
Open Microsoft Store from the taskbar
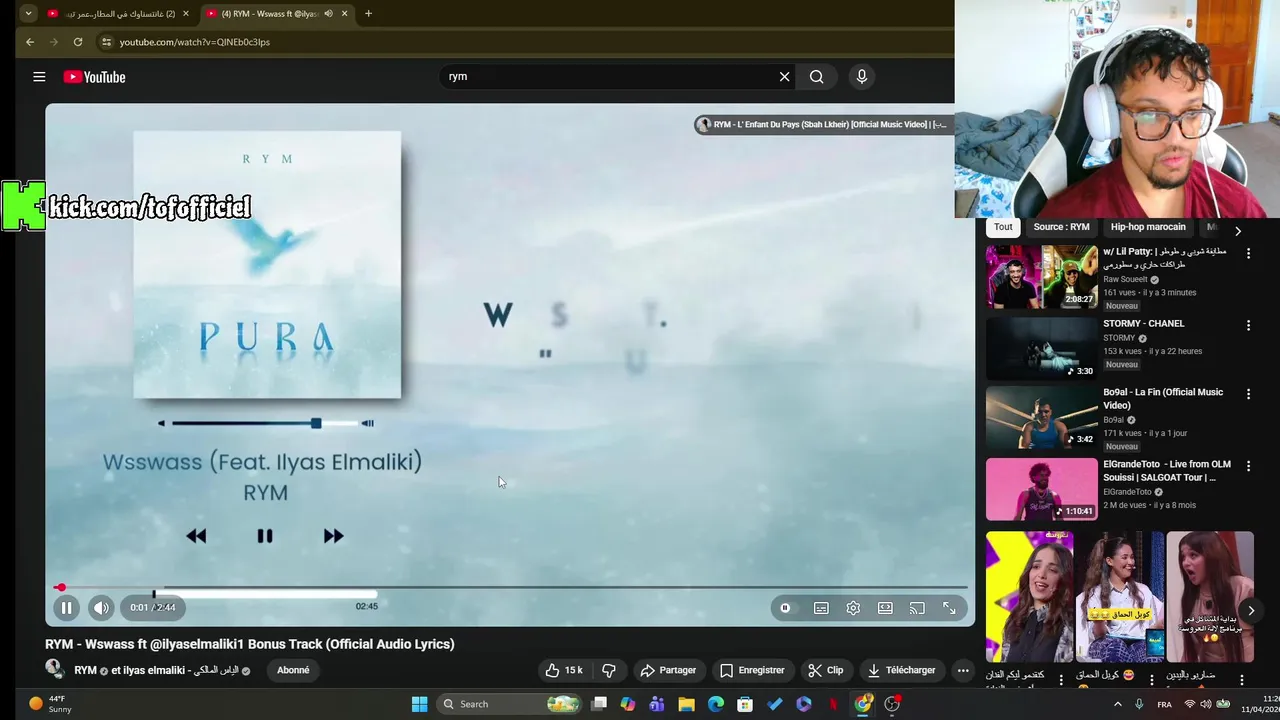[745, 704]
